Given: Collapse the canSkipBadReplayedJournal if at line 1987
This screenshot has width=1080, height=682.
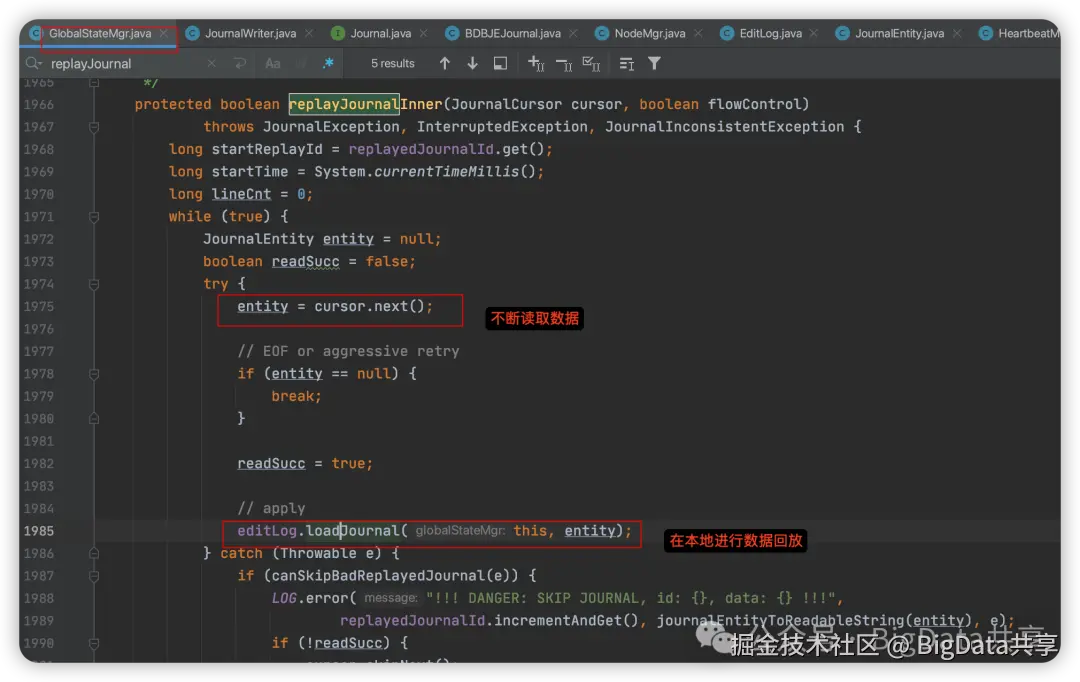Looking at the screenshot, I should click(94, 576).
